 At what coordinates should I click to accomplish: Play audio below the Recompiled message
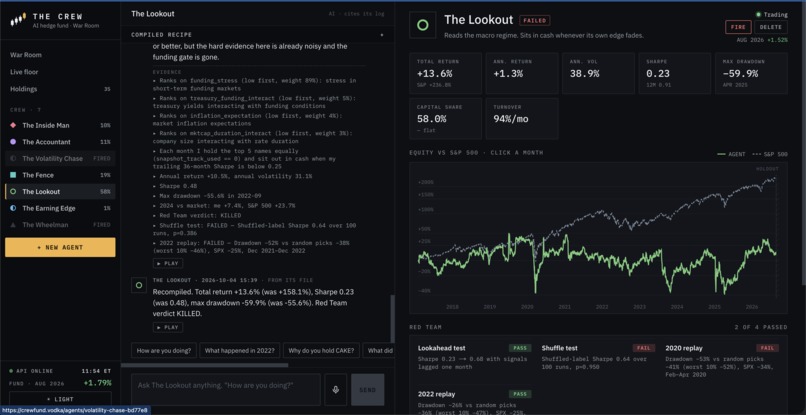click(x=168, y=328)
